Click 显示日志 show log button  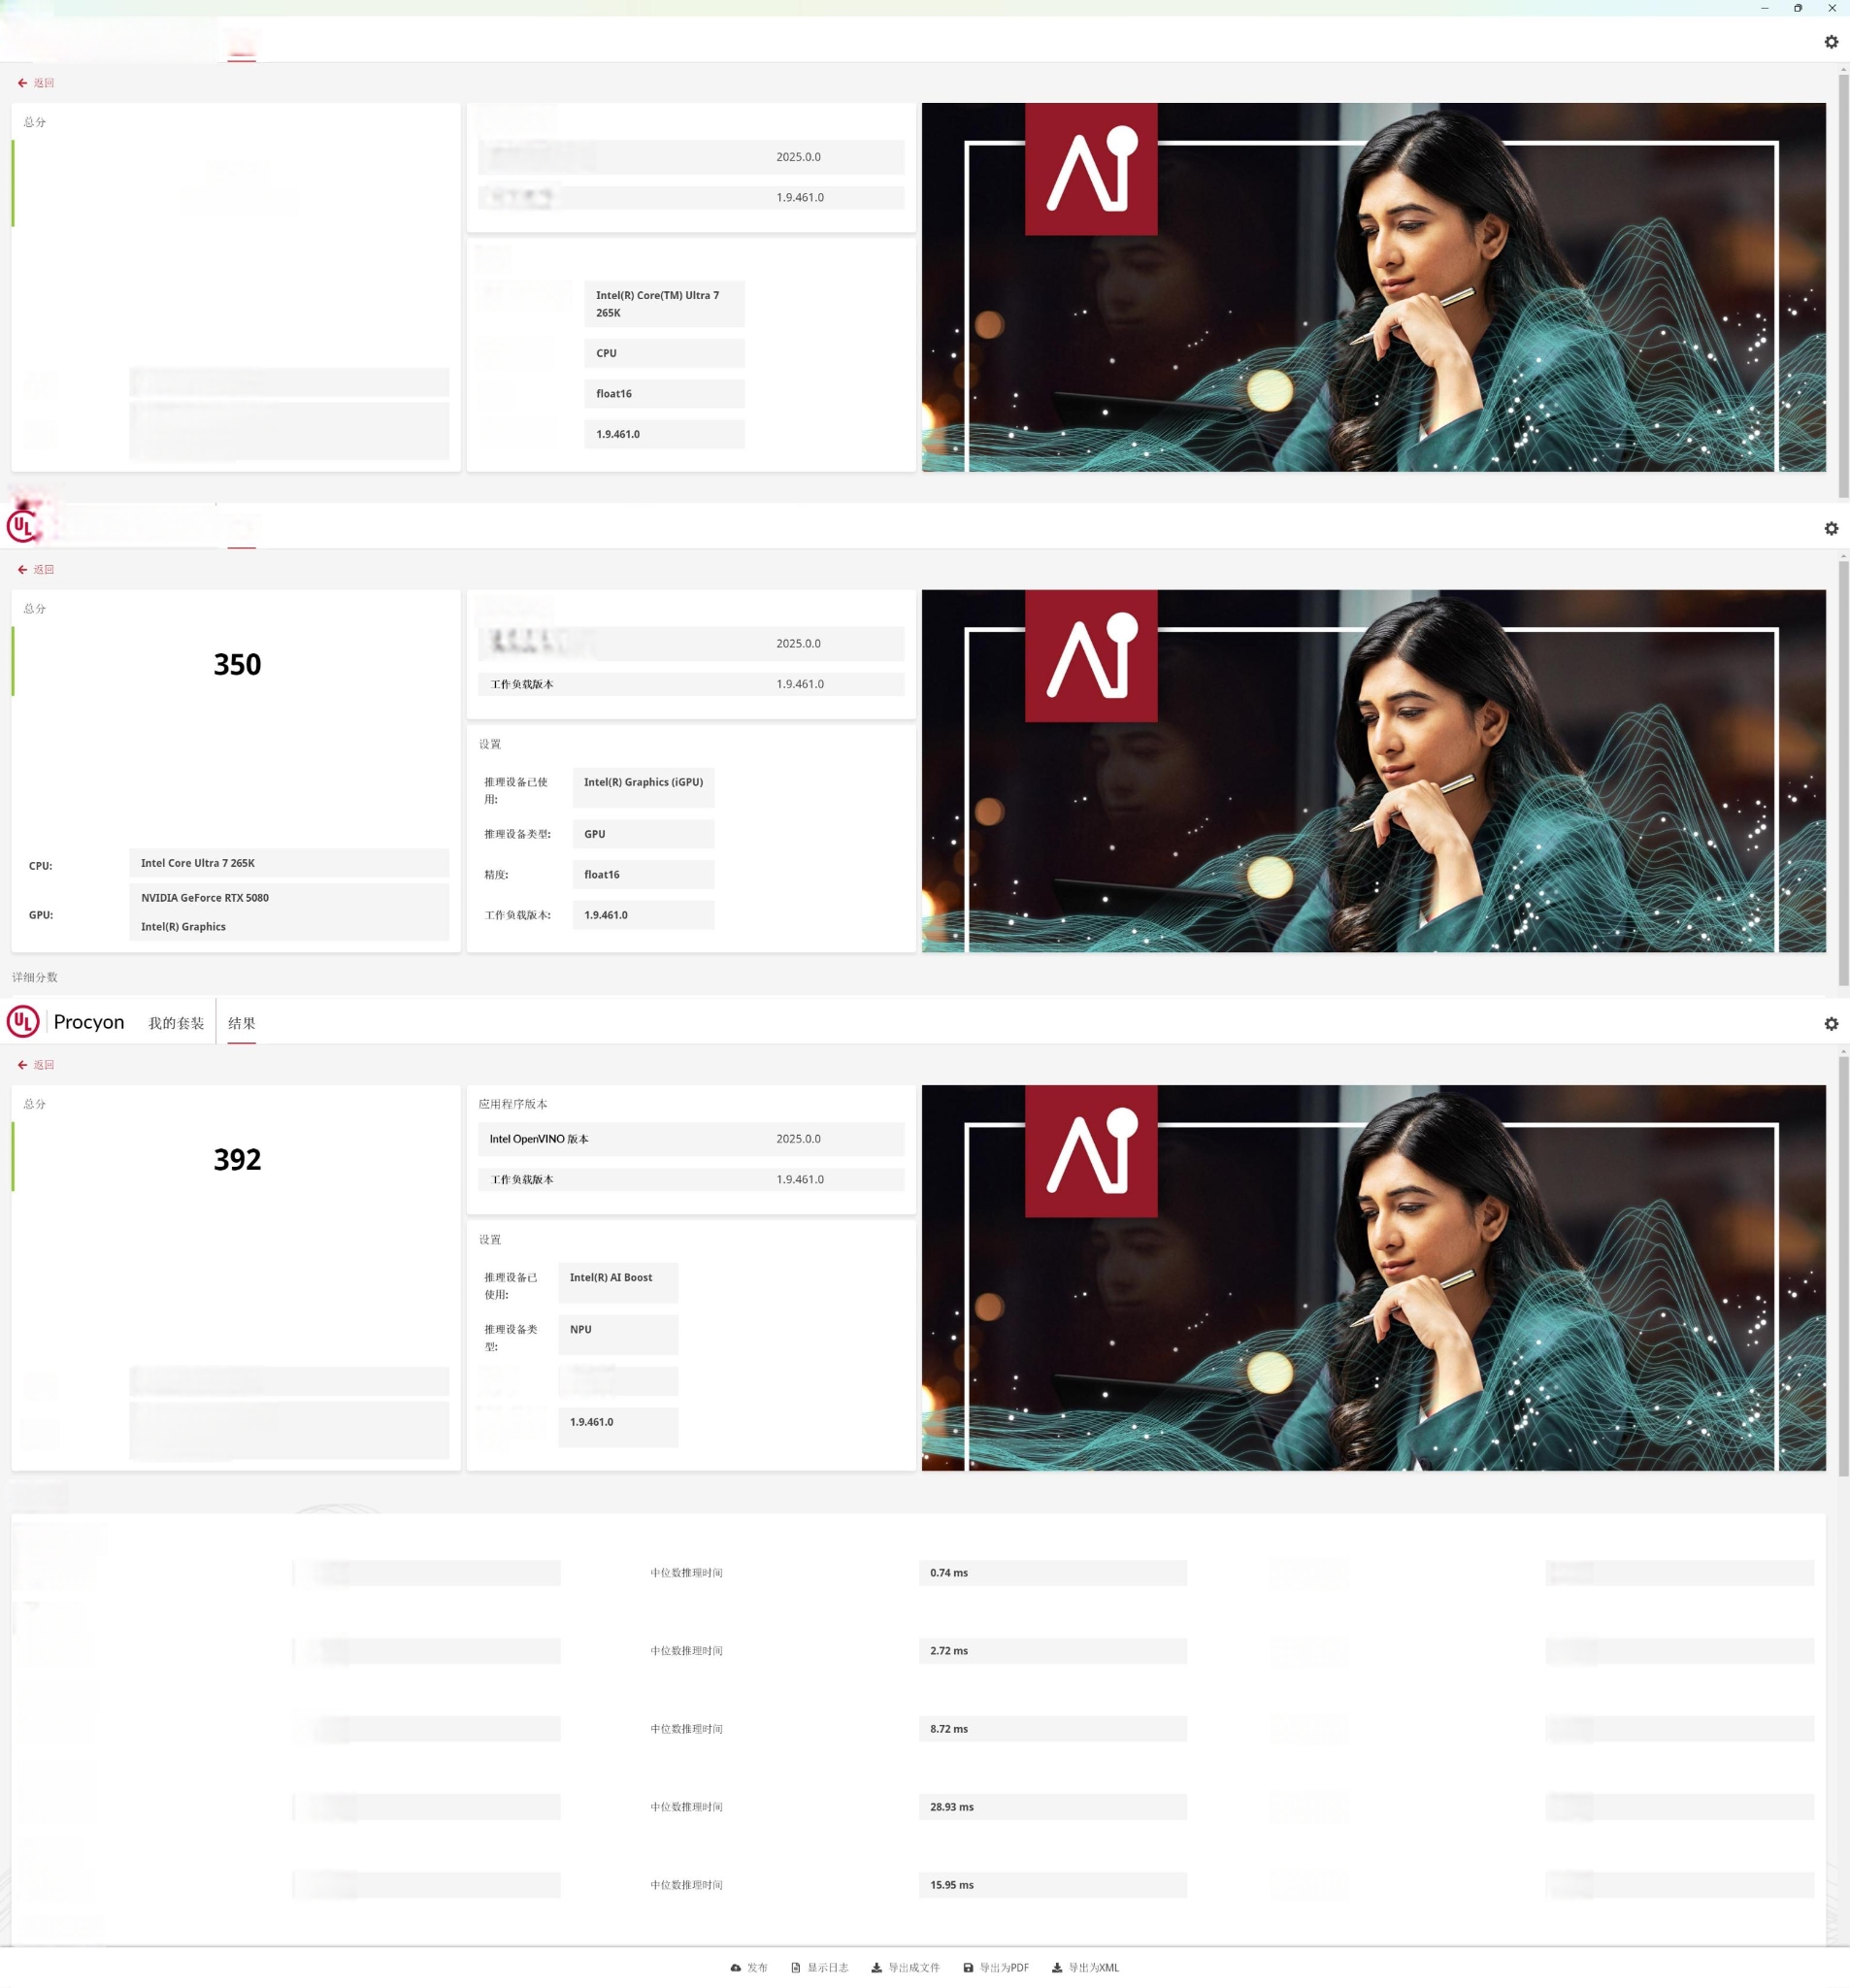(819, 1967)
